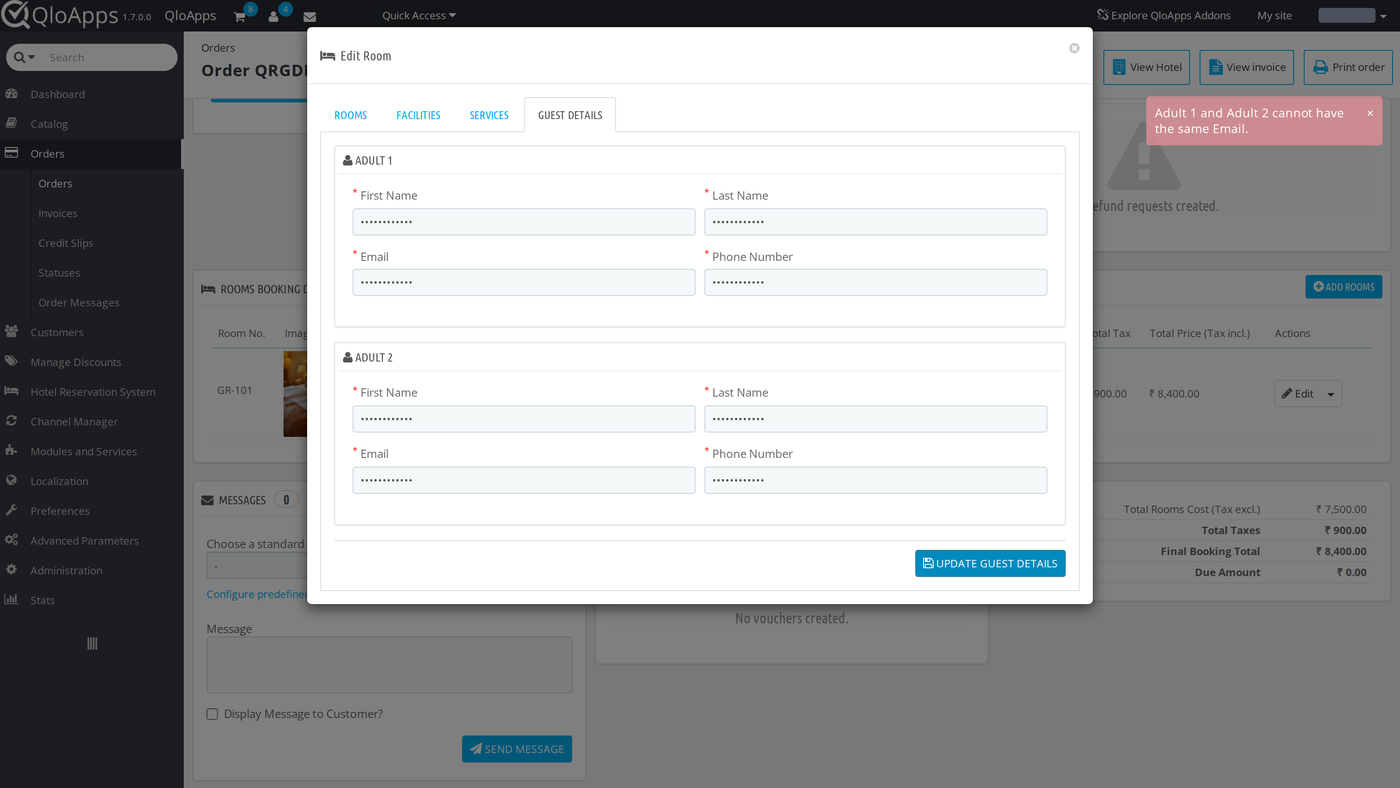The width and height of the screenshot is (1400, 788).
Task: Click Adult 1 First Name field
Action: [x=524, y=222]
